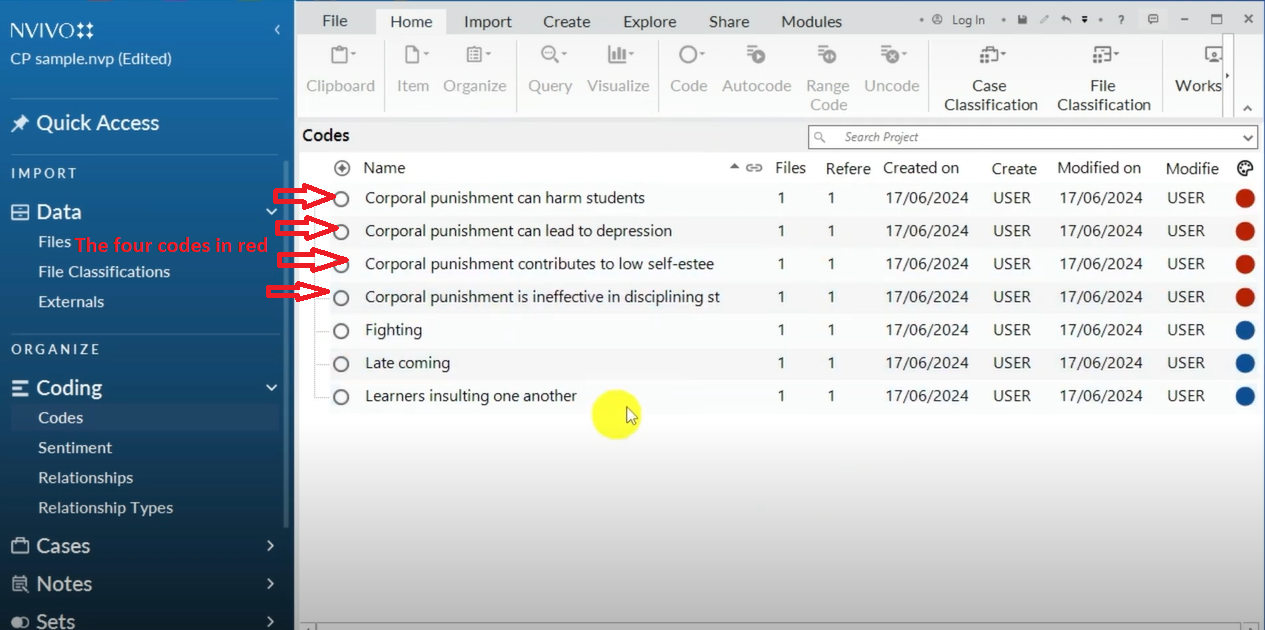Viewport: 1265px width, 630px height.
Task: Click the Code ribbon button
Action: point(689,69)
